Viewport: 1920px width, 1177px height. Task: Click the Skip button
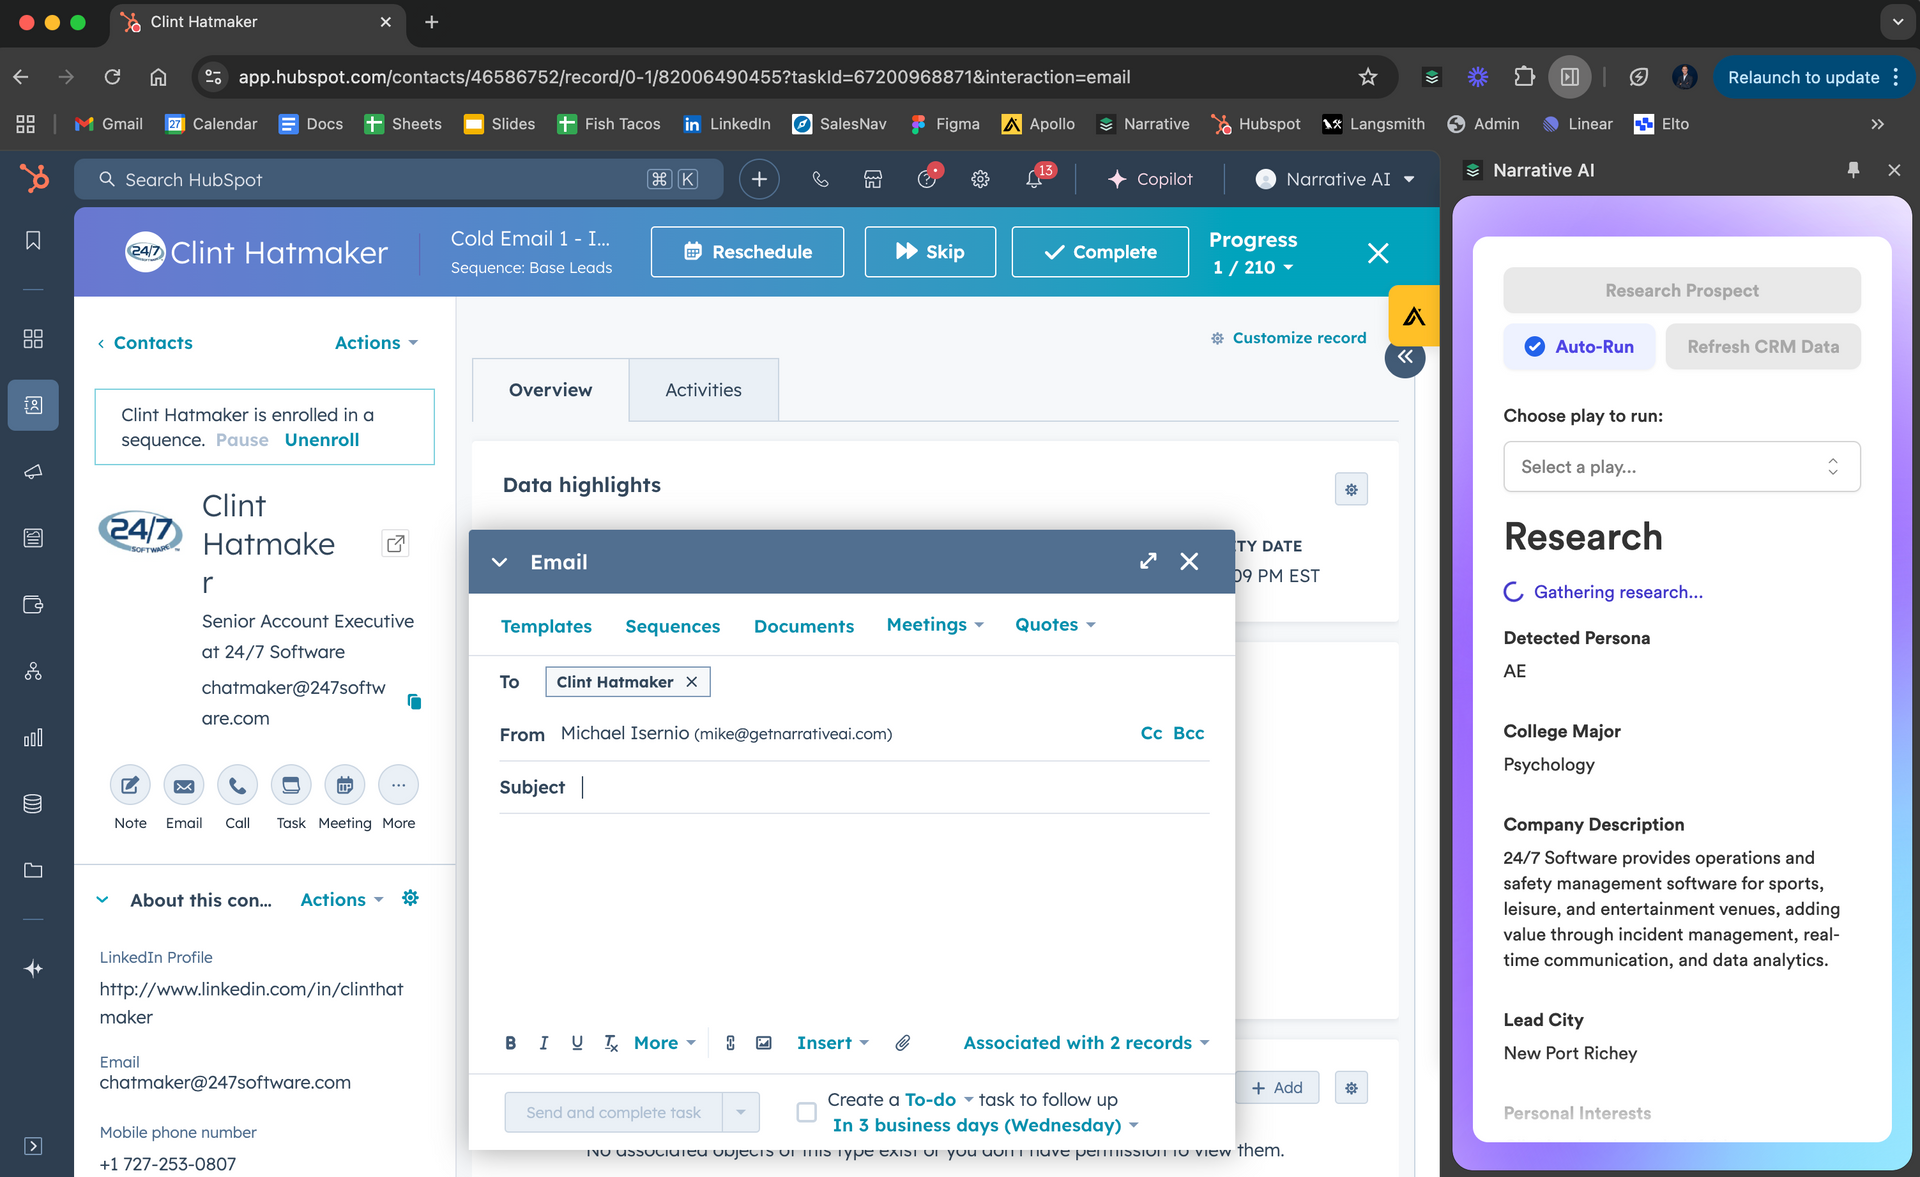click(x=930, y=252)
